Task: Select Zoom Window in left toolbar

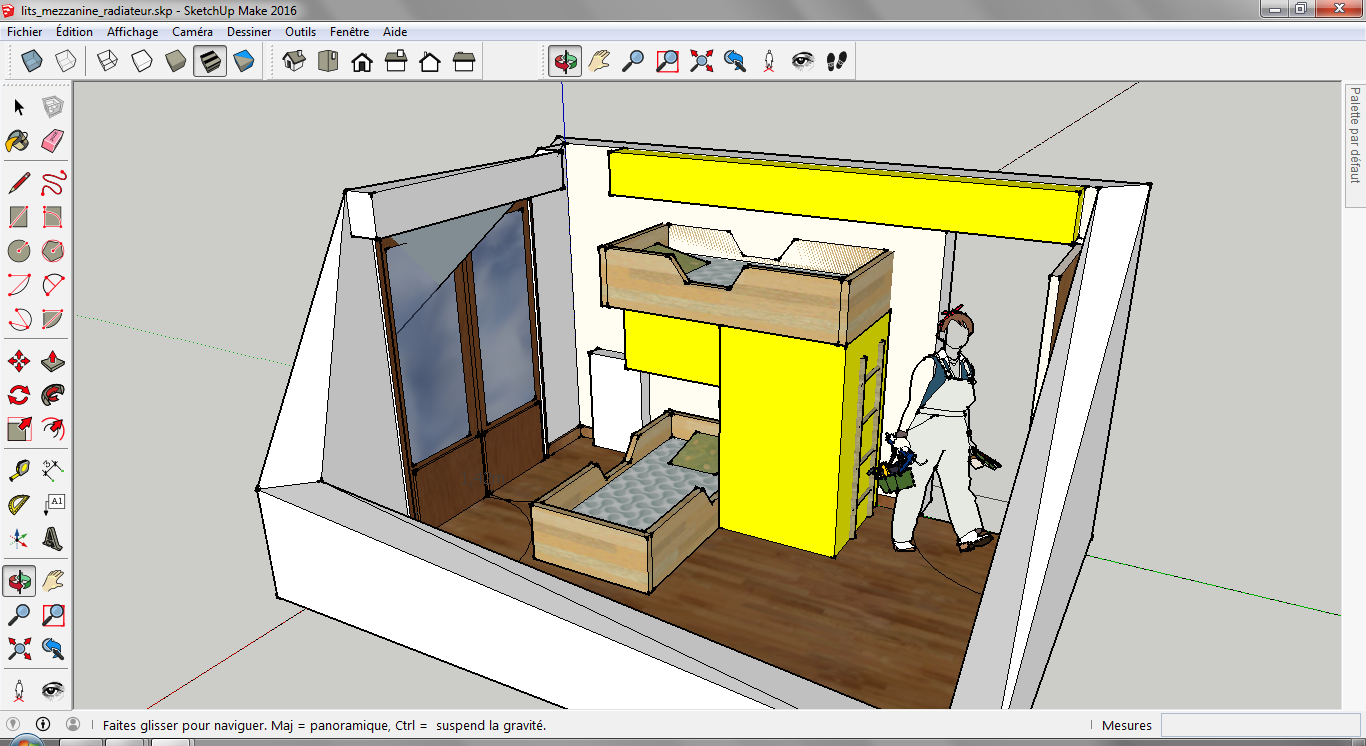Action: 53,615
